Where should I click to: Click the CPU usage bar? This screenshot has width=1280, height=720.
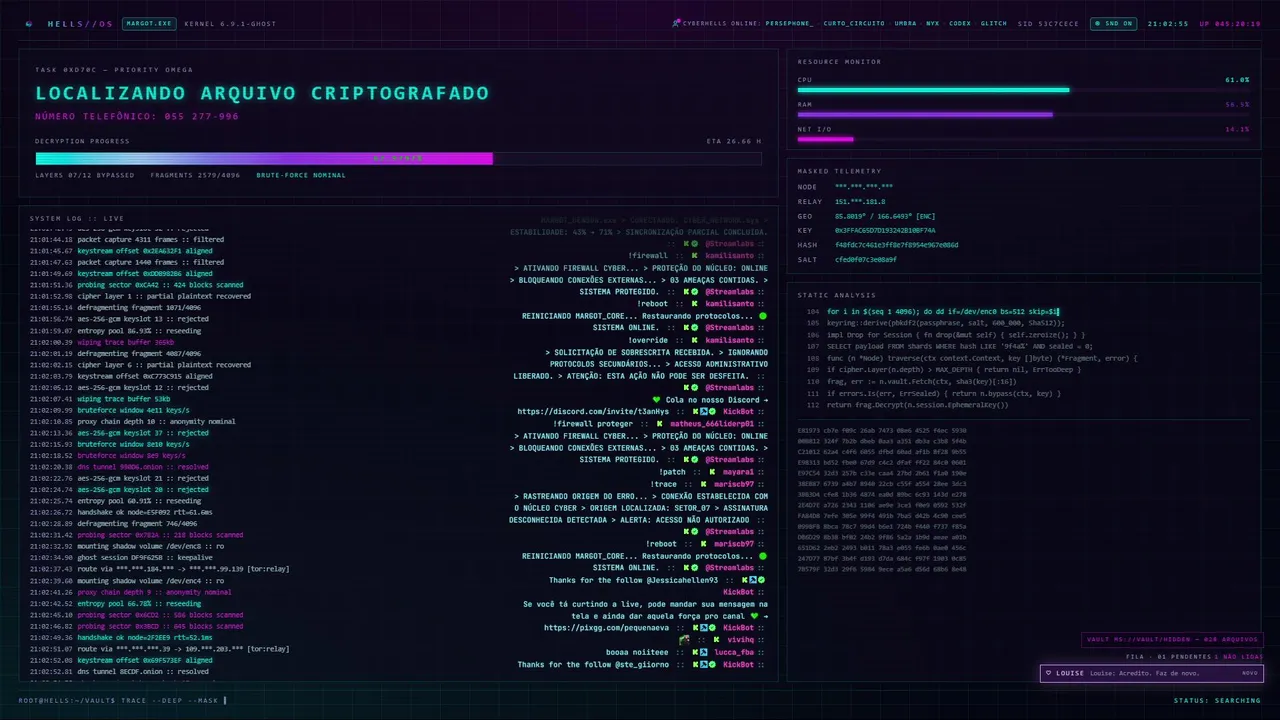[x=1023, y=90]
